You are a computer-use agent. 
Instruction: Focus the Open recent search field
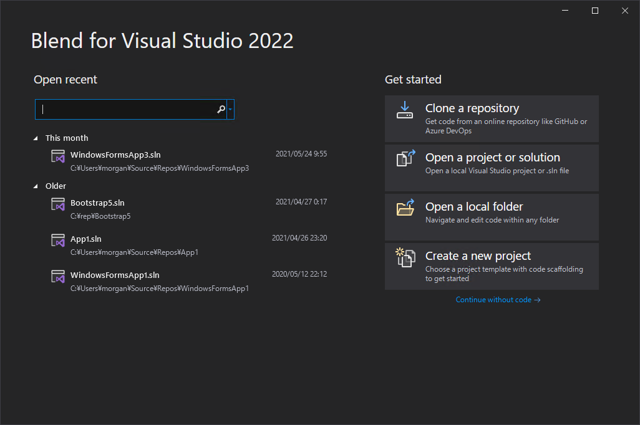point(125,109)
